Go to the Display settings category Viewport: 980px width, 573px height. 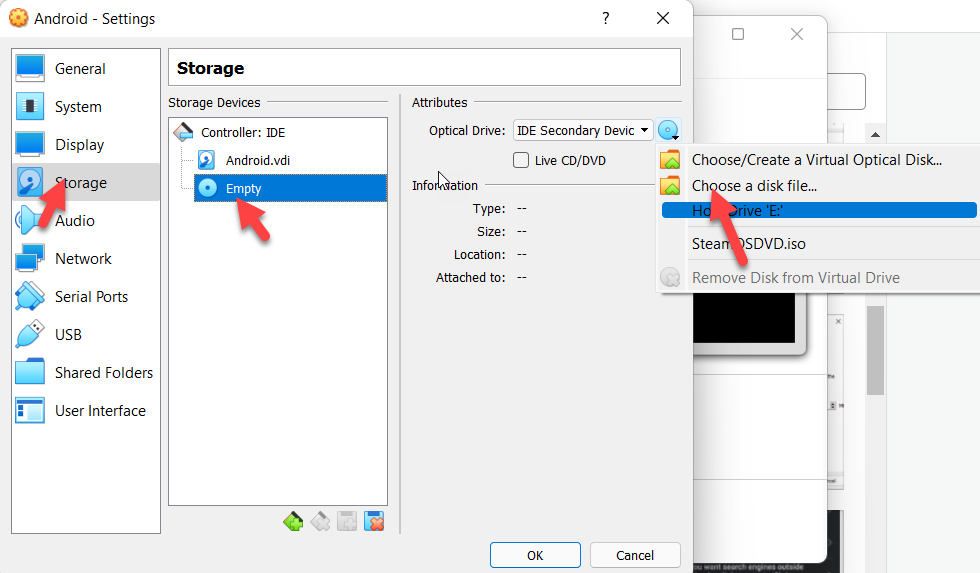79,145
